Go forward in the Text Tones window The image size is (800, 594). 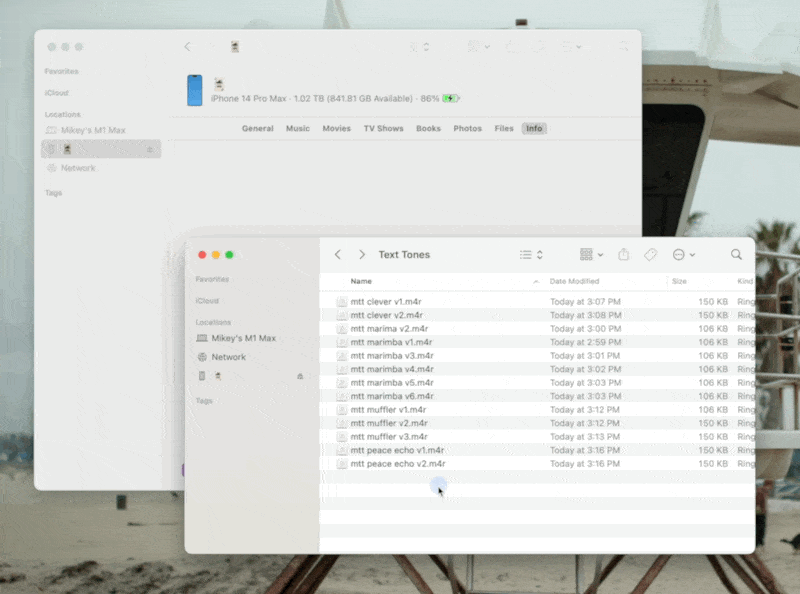[362, 255]
